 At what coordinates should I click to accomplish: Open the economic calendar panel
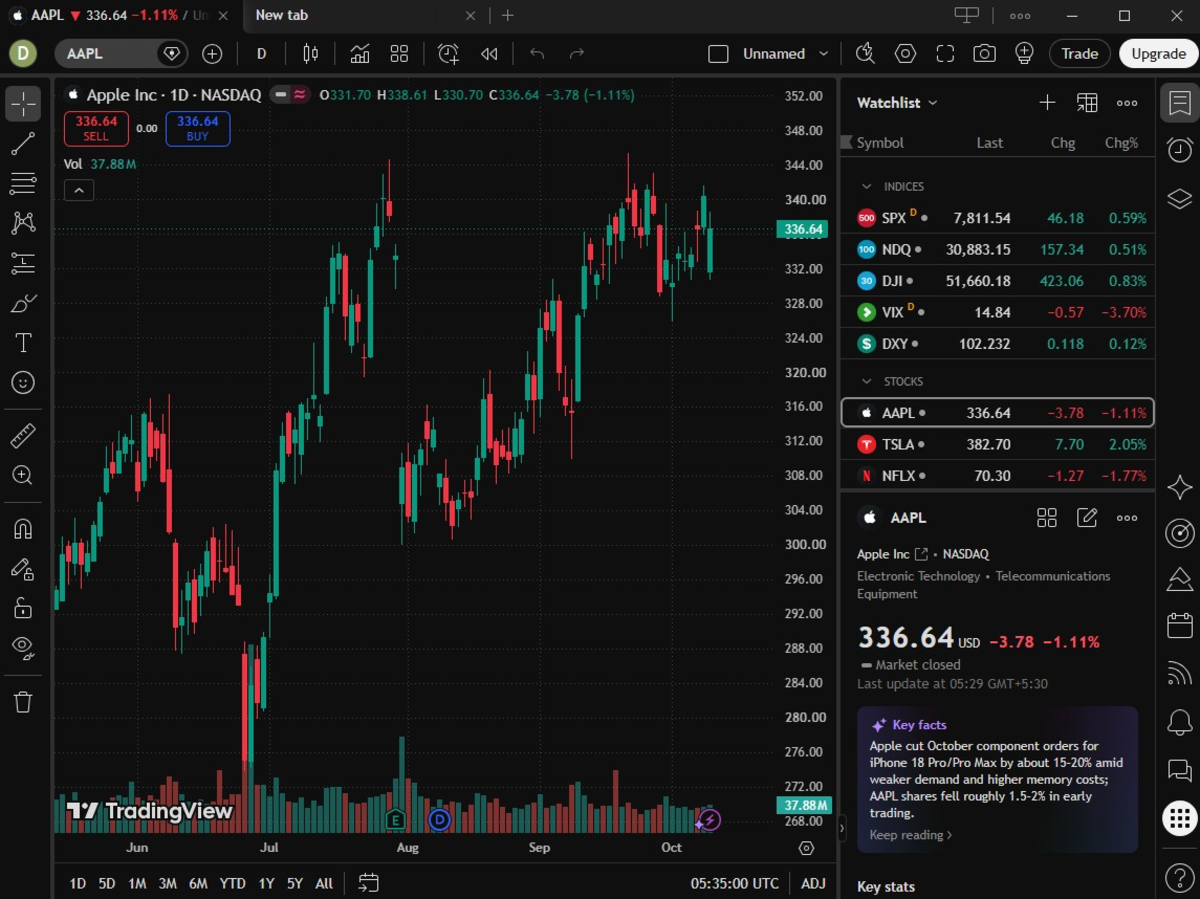coord(1180,626)
